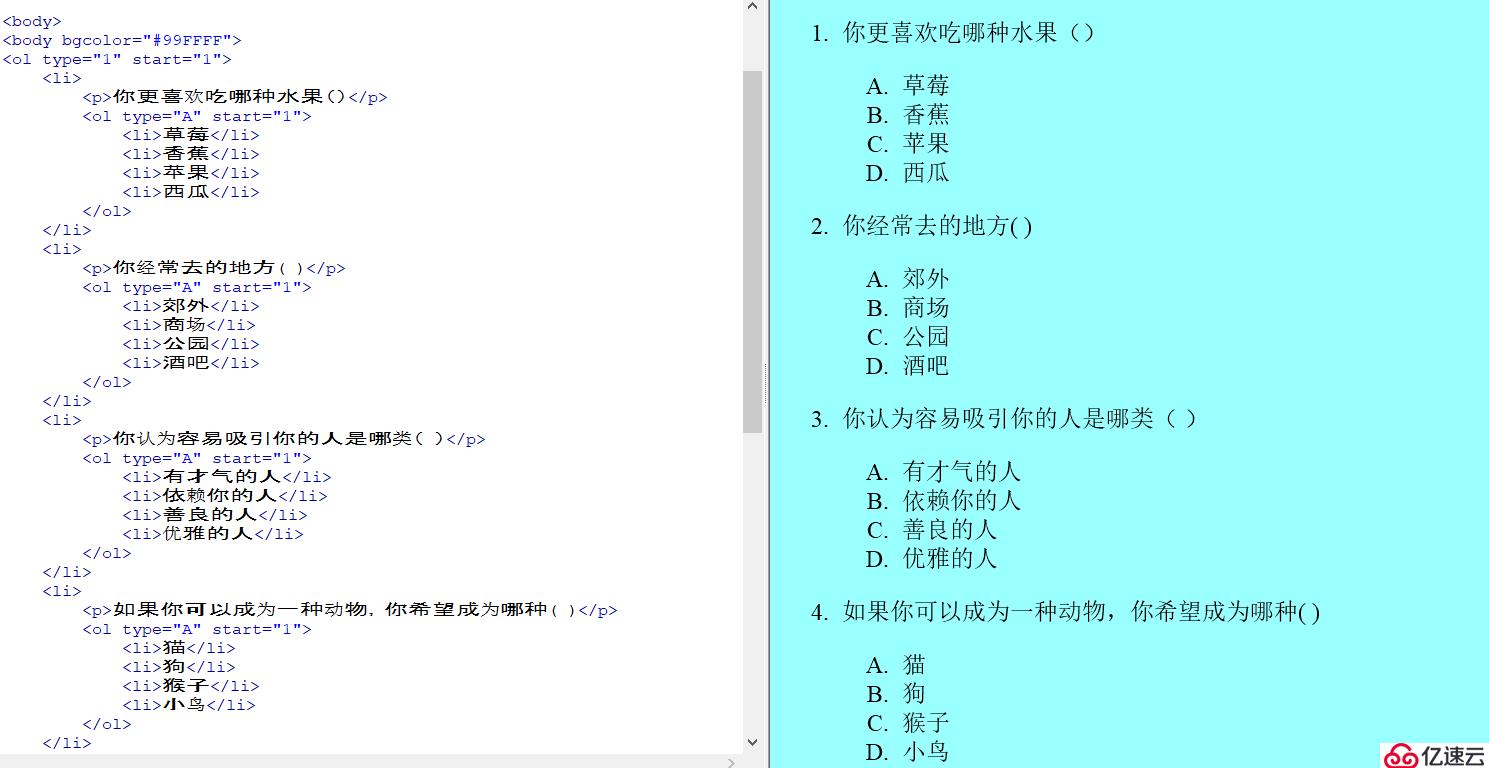Click the horizontal scrollbar right arrow below code
The height and width of the screenshot is (768, 1489).
pyautogui.click(x=732, y=762)
